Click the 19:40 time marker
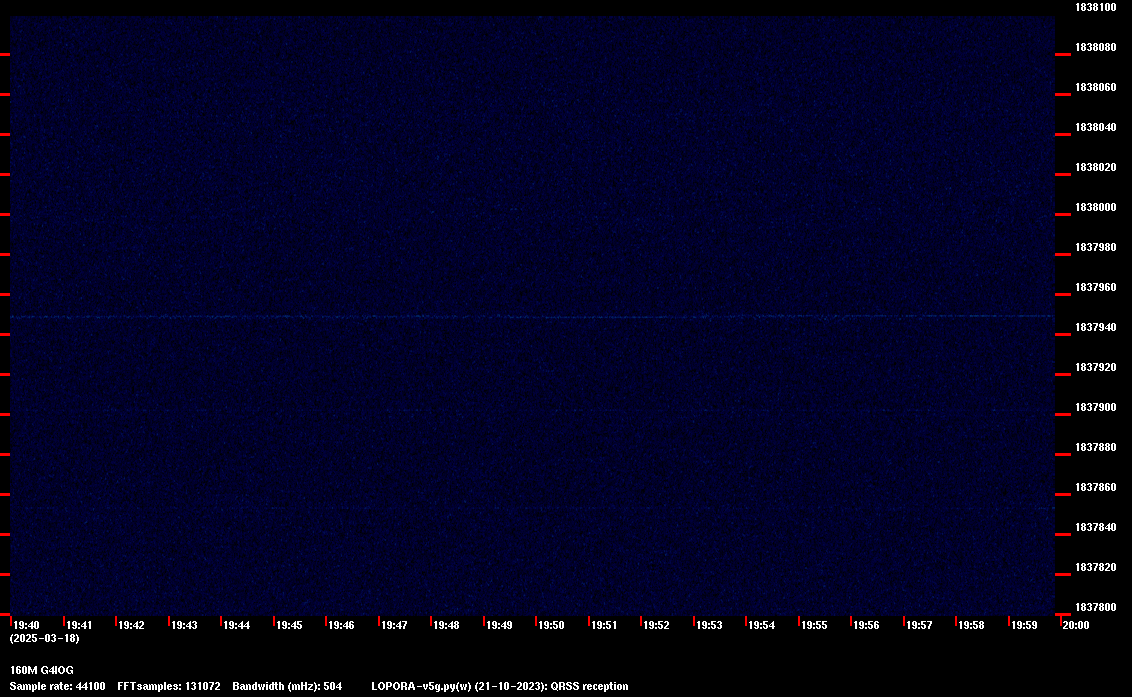Screen dimensions: 1132x697 coord(26,625)
